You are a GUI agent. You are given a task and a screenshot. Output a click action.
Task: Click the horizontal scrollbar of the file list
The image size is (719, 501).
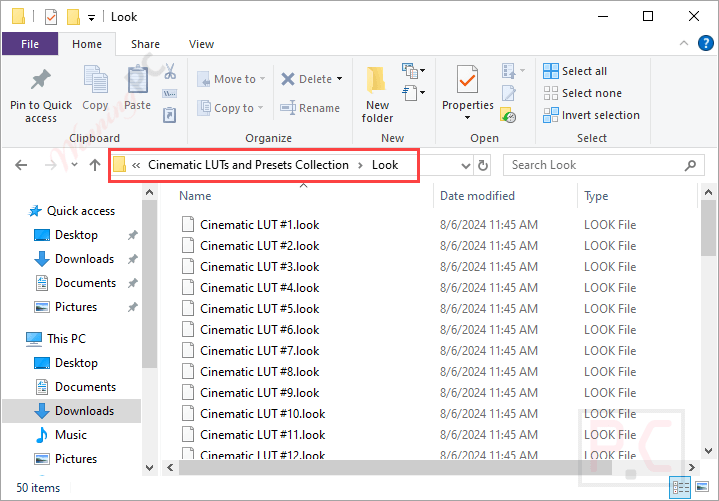click(395, 468)
